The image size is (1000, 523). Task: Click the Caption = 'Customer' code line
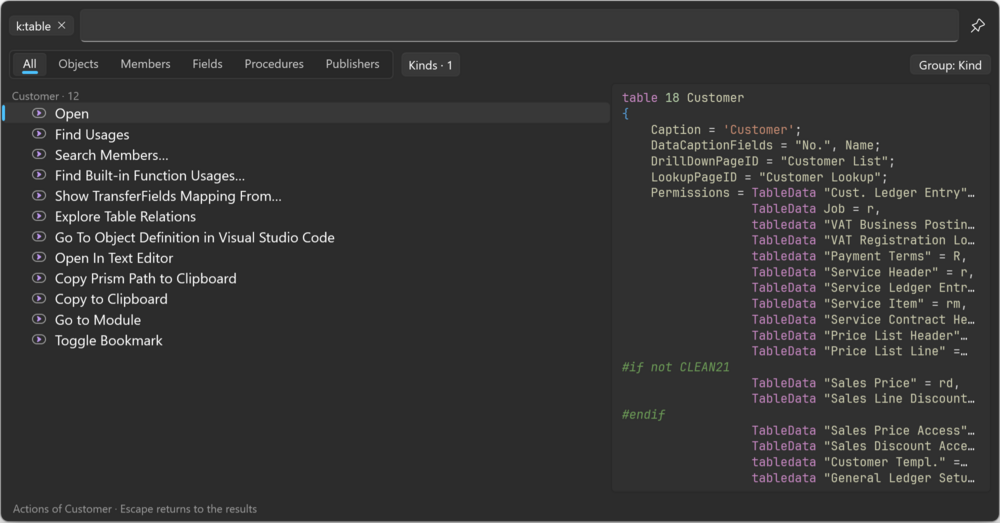[726, 129]
